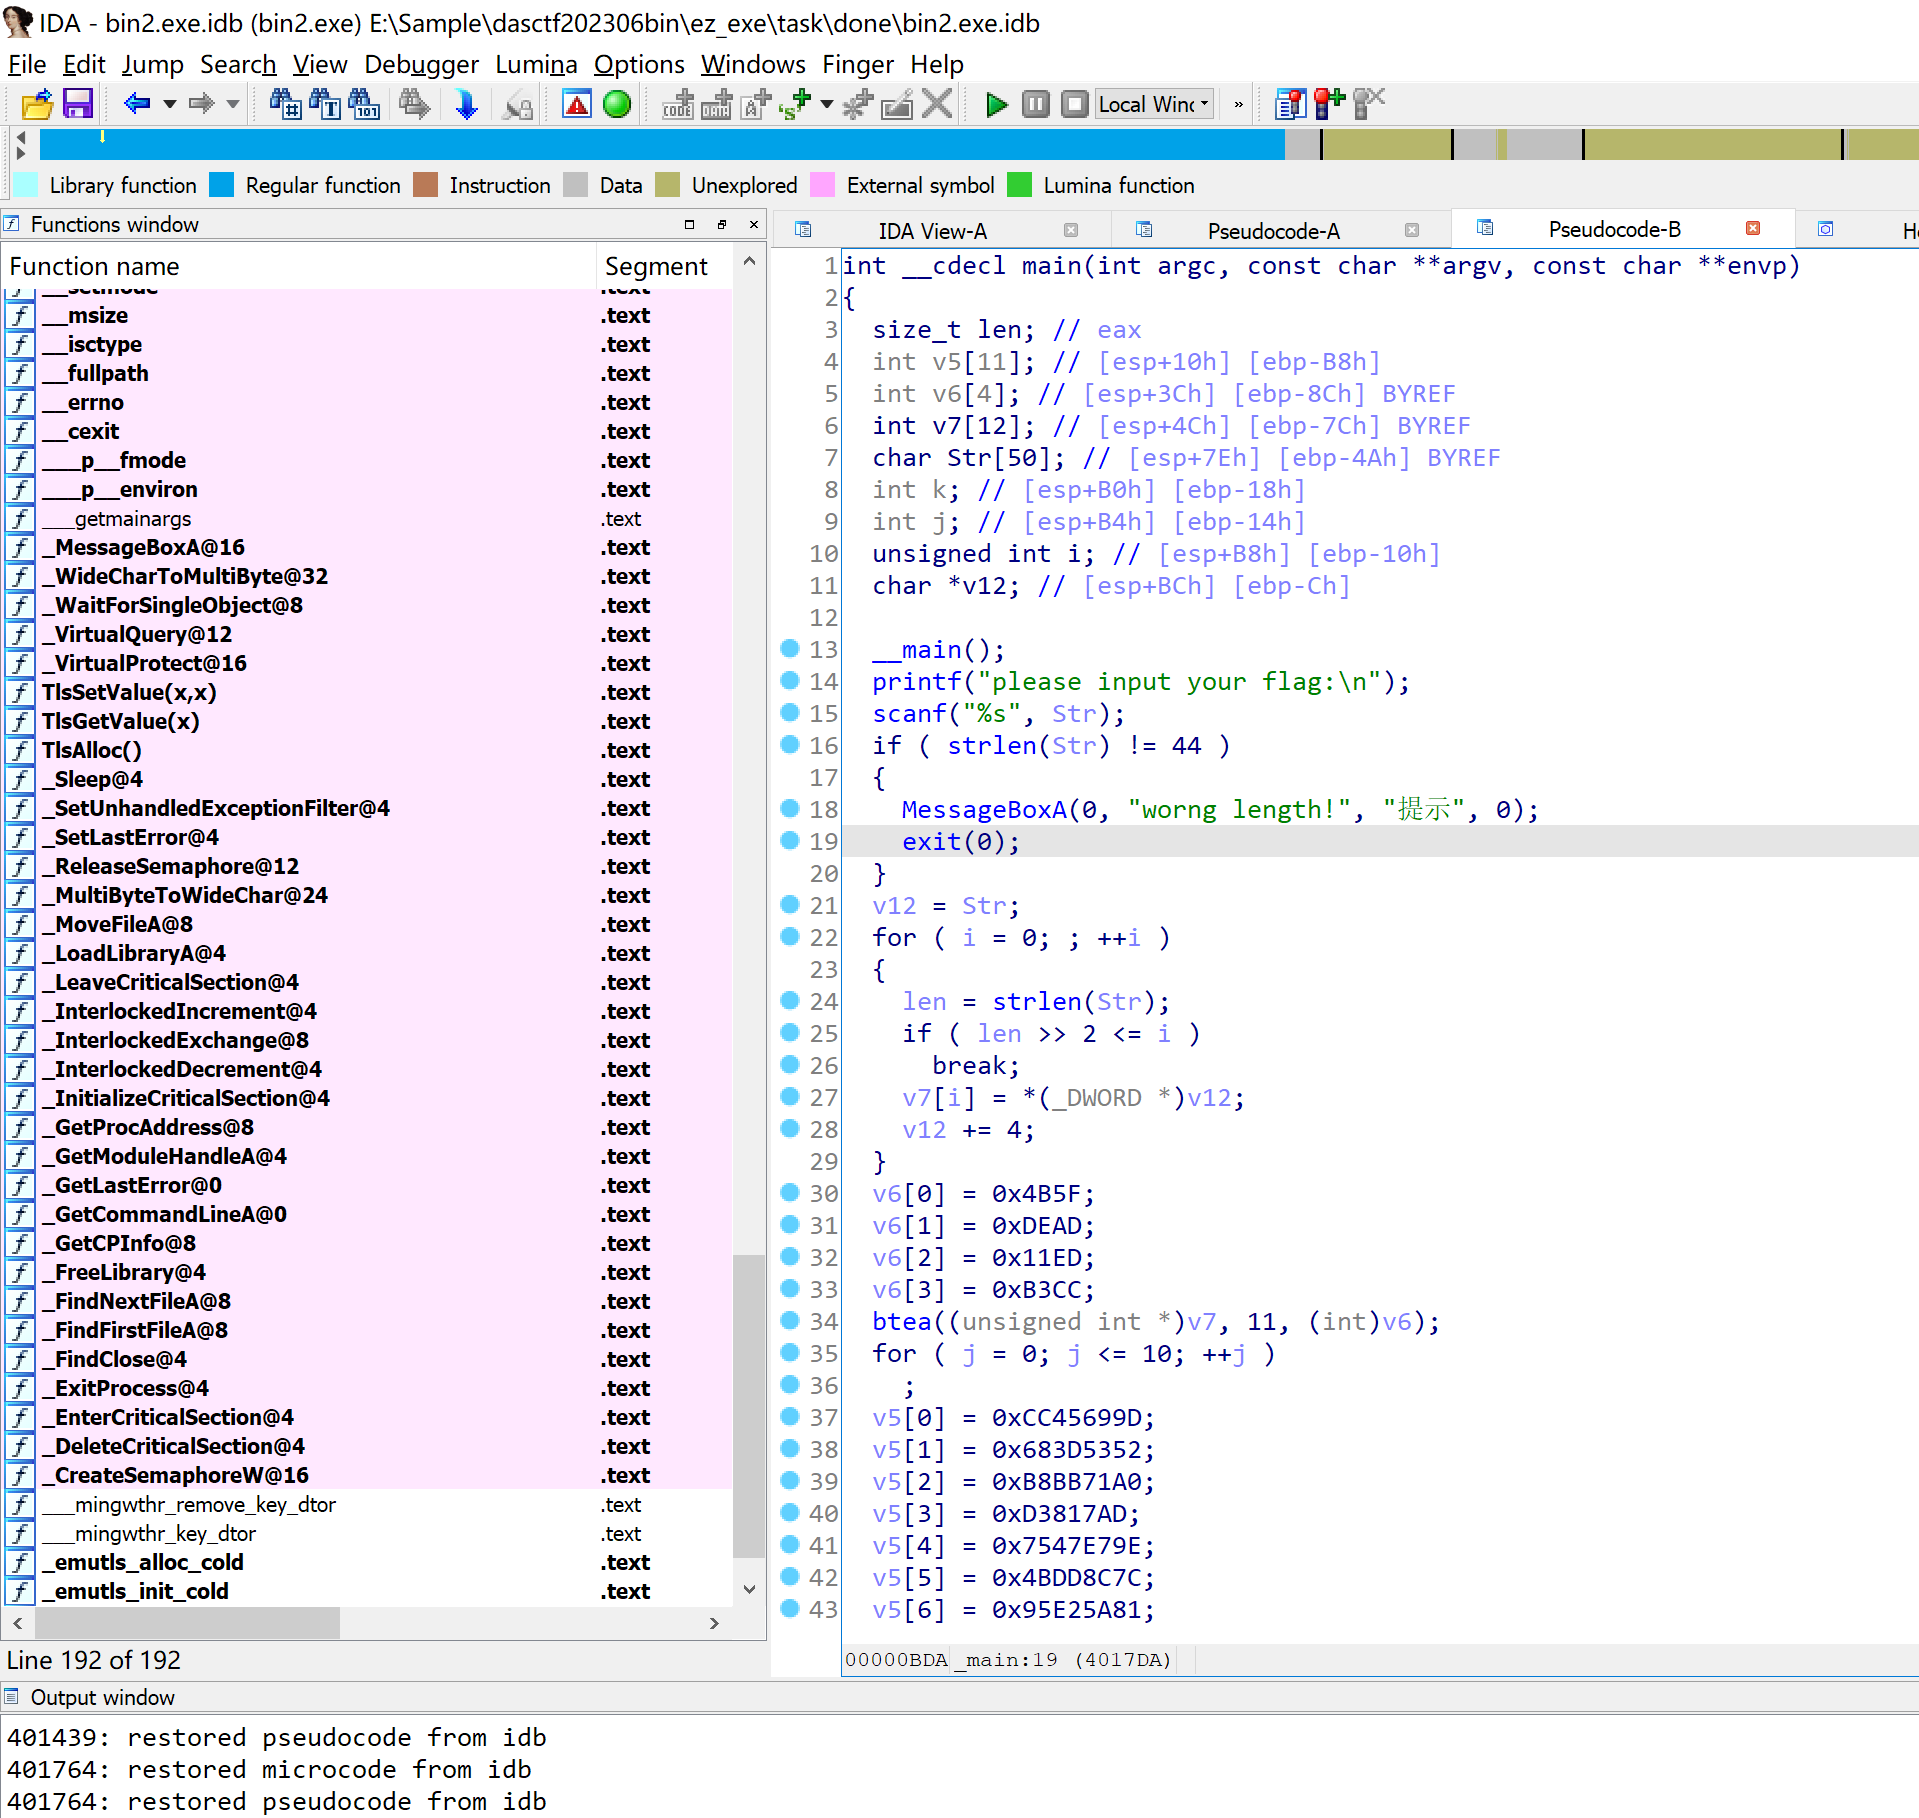Convert to code with the CODE icon

coord(677,104)
